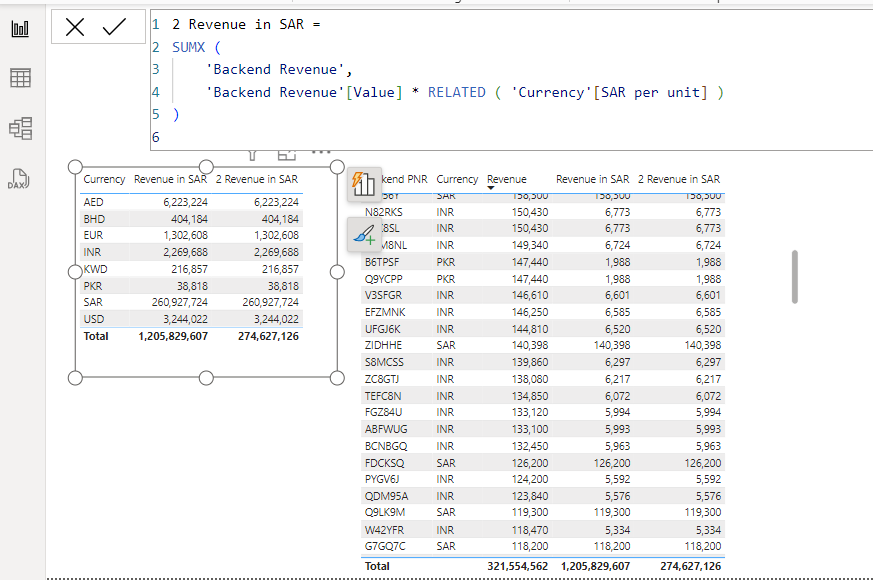The width and height of the screenshot is (873, 580).
Task: Sort by 'Revenue in SAR' header in right table
Action: [592, 179]
